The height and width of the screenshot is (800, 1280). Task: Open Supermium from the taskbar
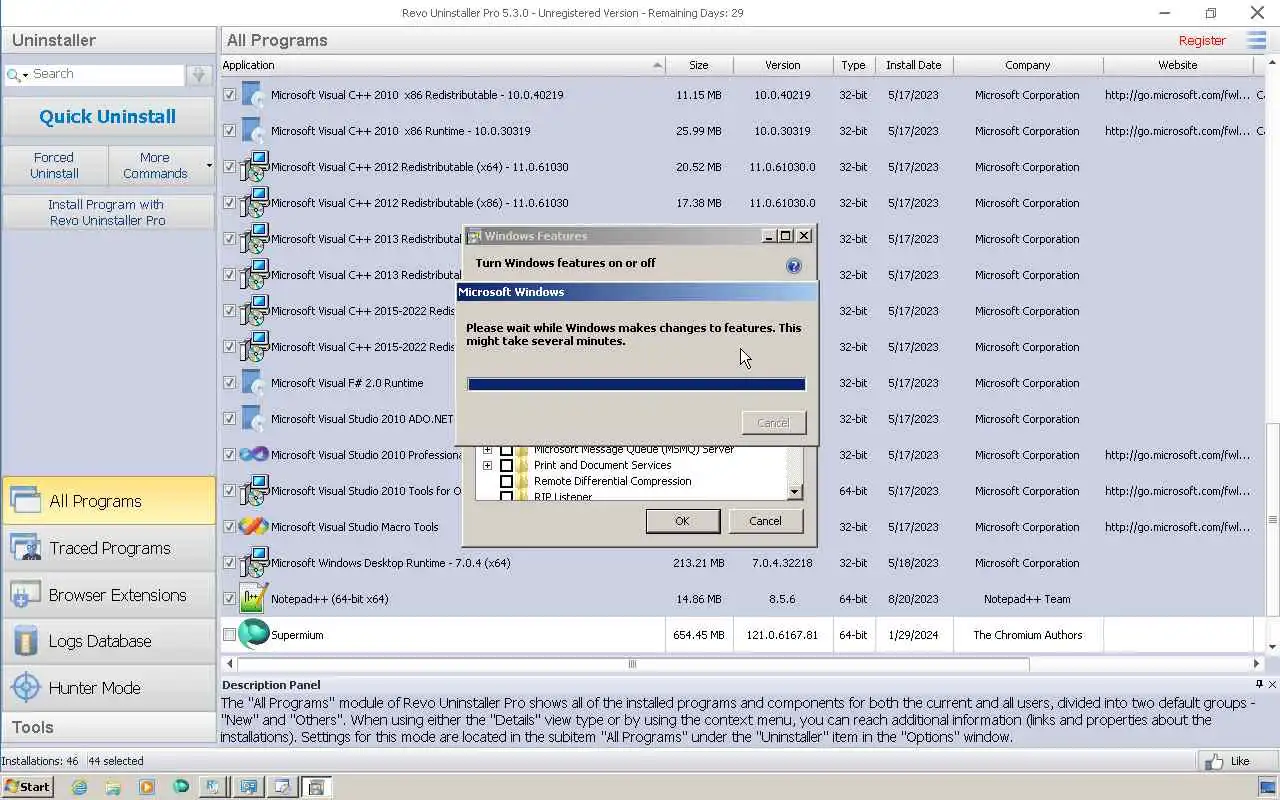(x=180, y=787)
